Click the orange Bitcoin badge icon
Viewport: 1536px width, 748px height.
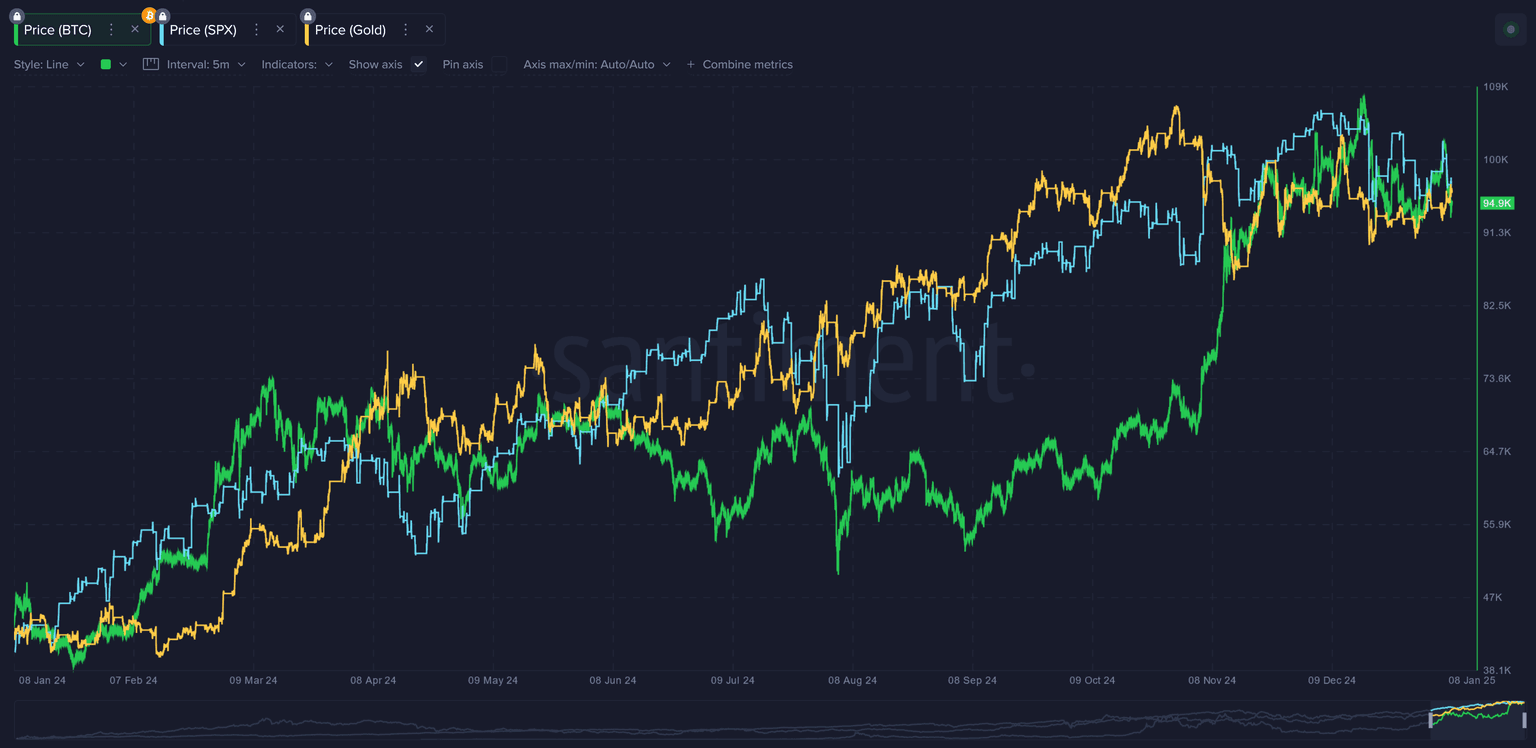[149, 15]
